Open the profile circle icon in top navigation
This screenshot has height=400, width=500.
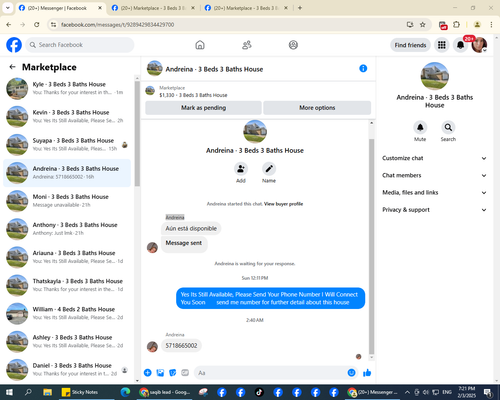293,45
